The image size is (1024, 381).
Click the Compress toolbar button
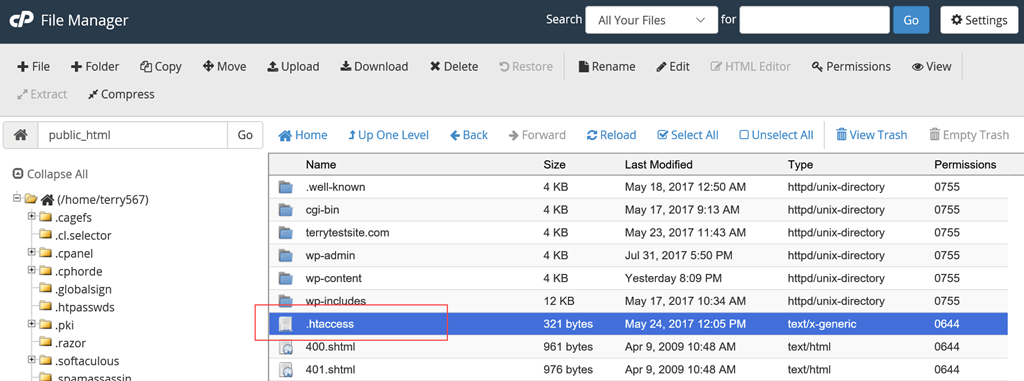tap(121, 95)
